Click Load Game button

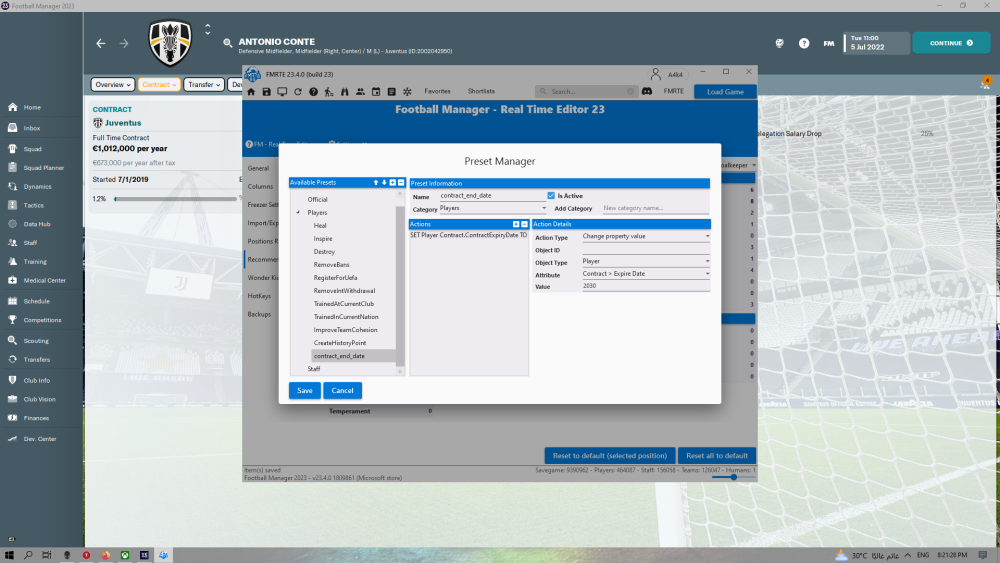pyautogui.click(x=725, y=92)
